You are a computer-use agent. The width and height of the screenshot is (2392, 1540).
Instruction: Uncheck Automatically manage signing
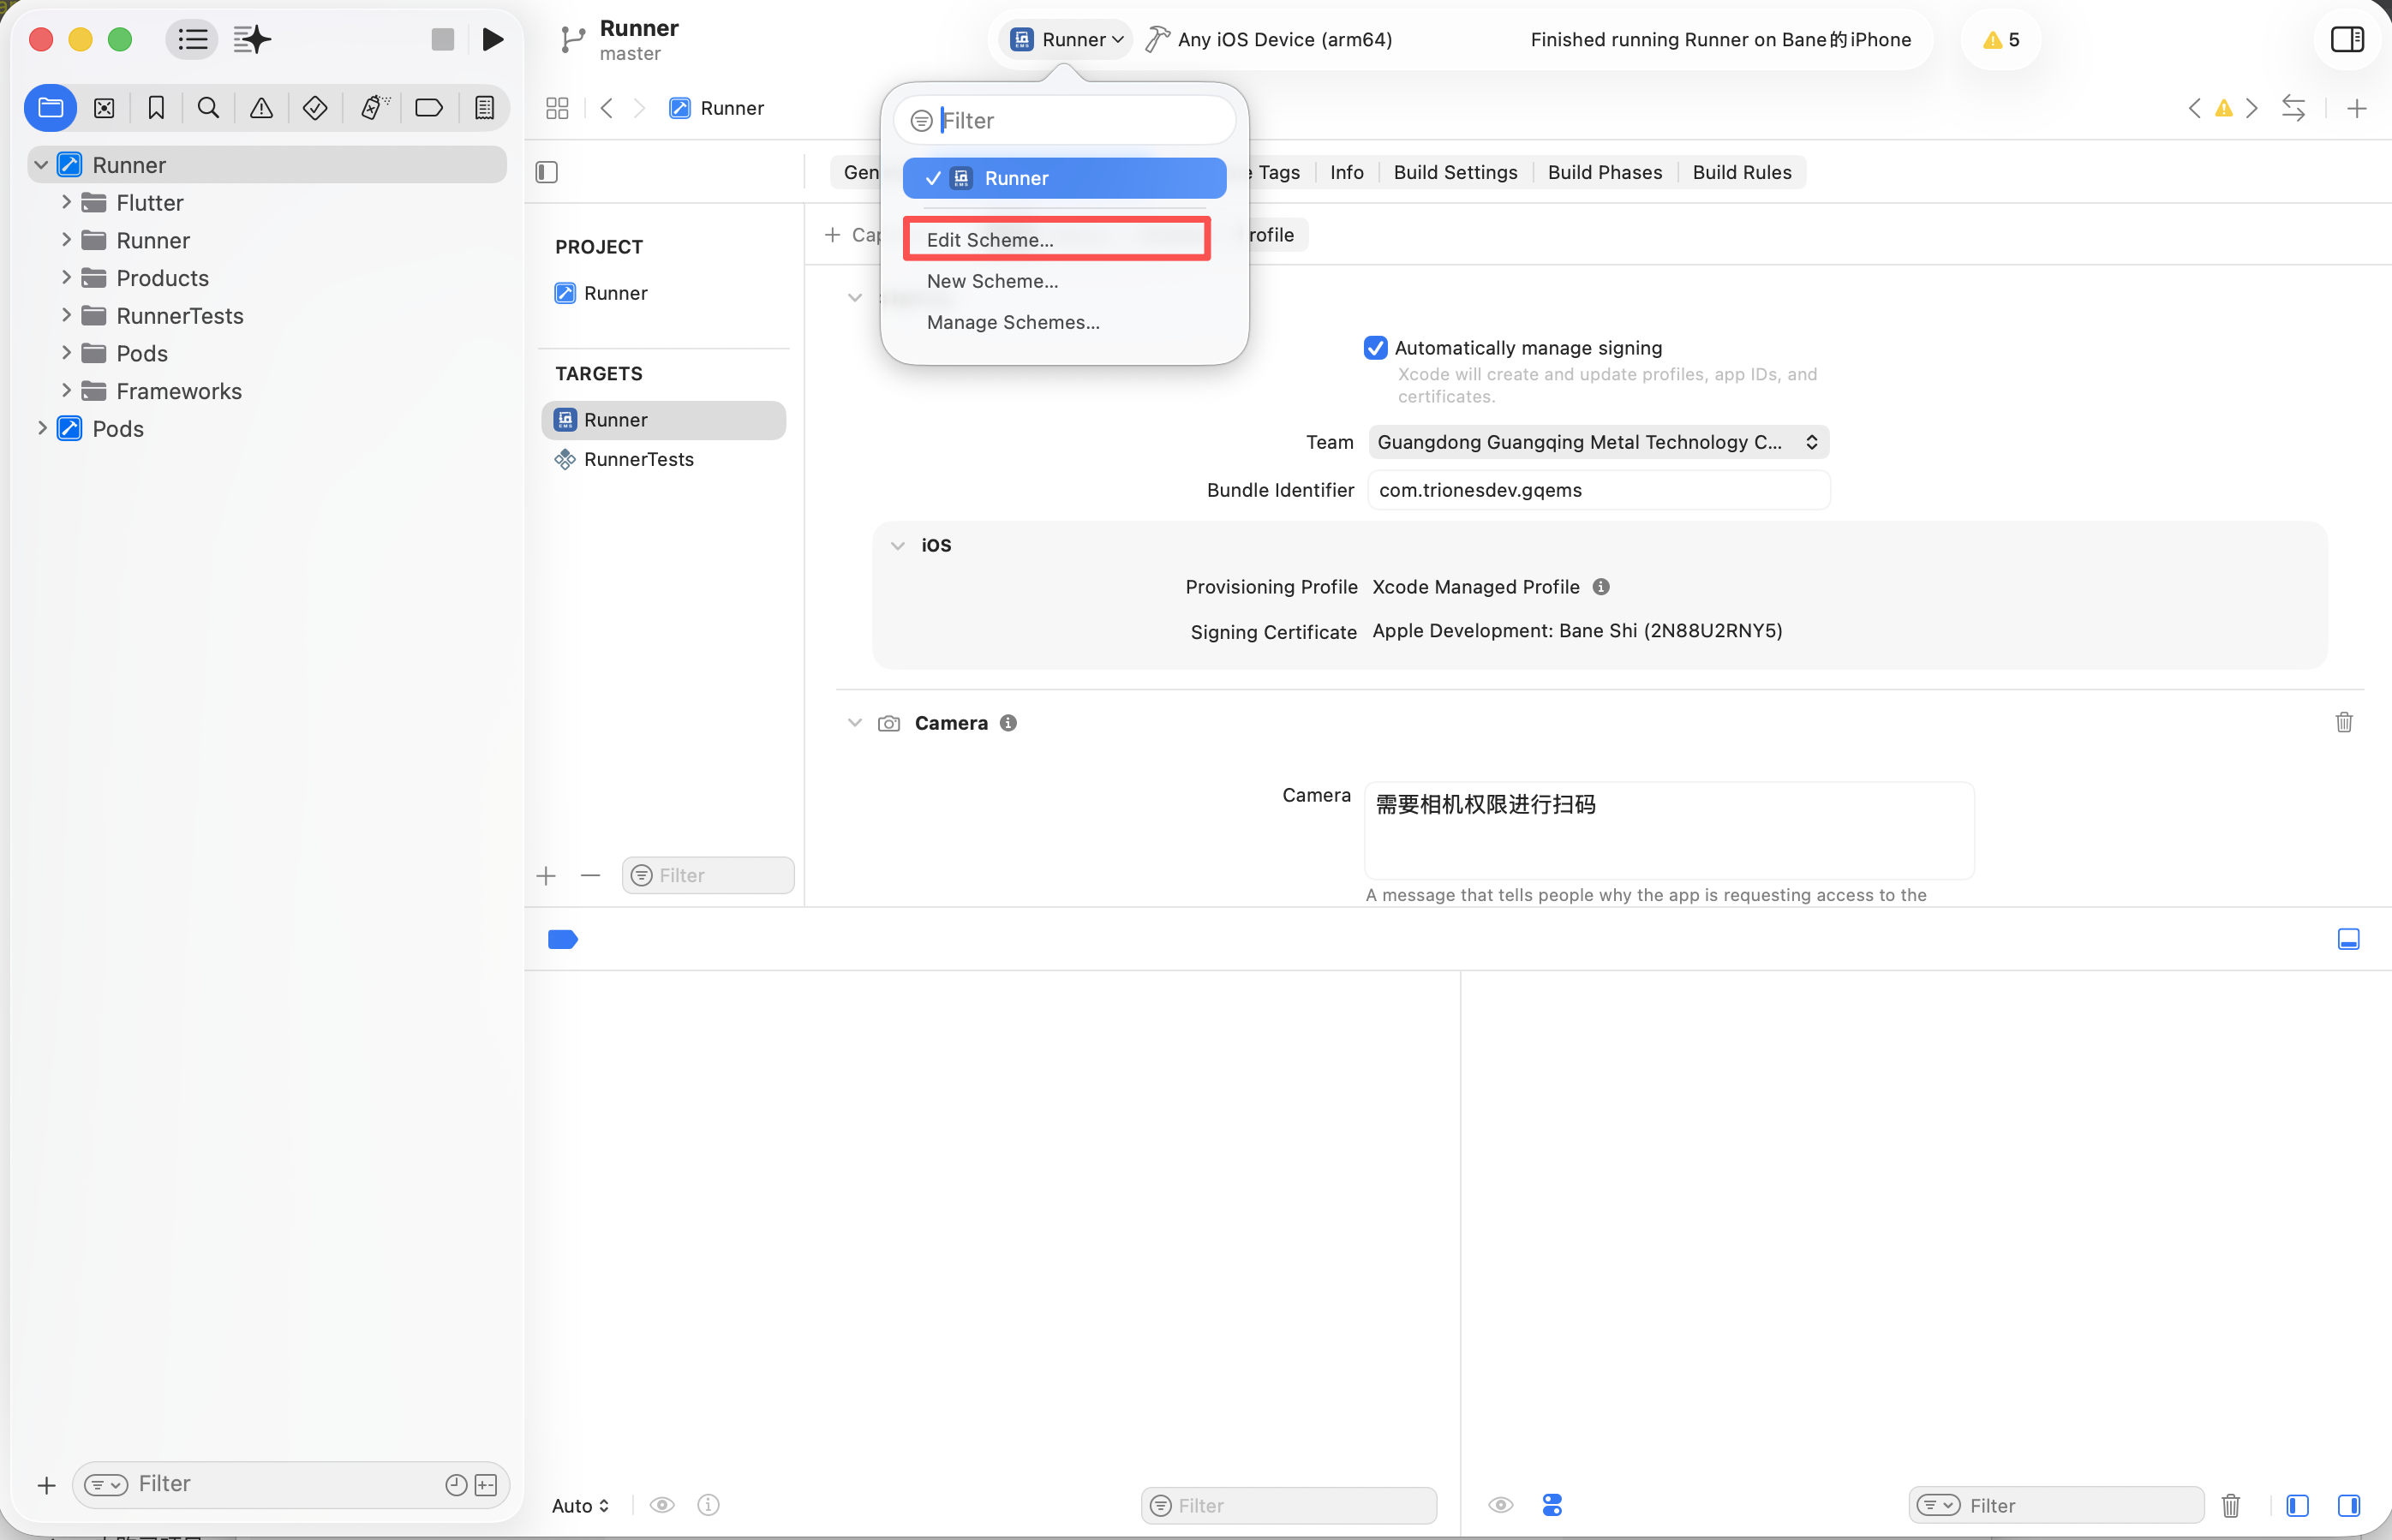pyautogui.click(x=1375, y=348)
